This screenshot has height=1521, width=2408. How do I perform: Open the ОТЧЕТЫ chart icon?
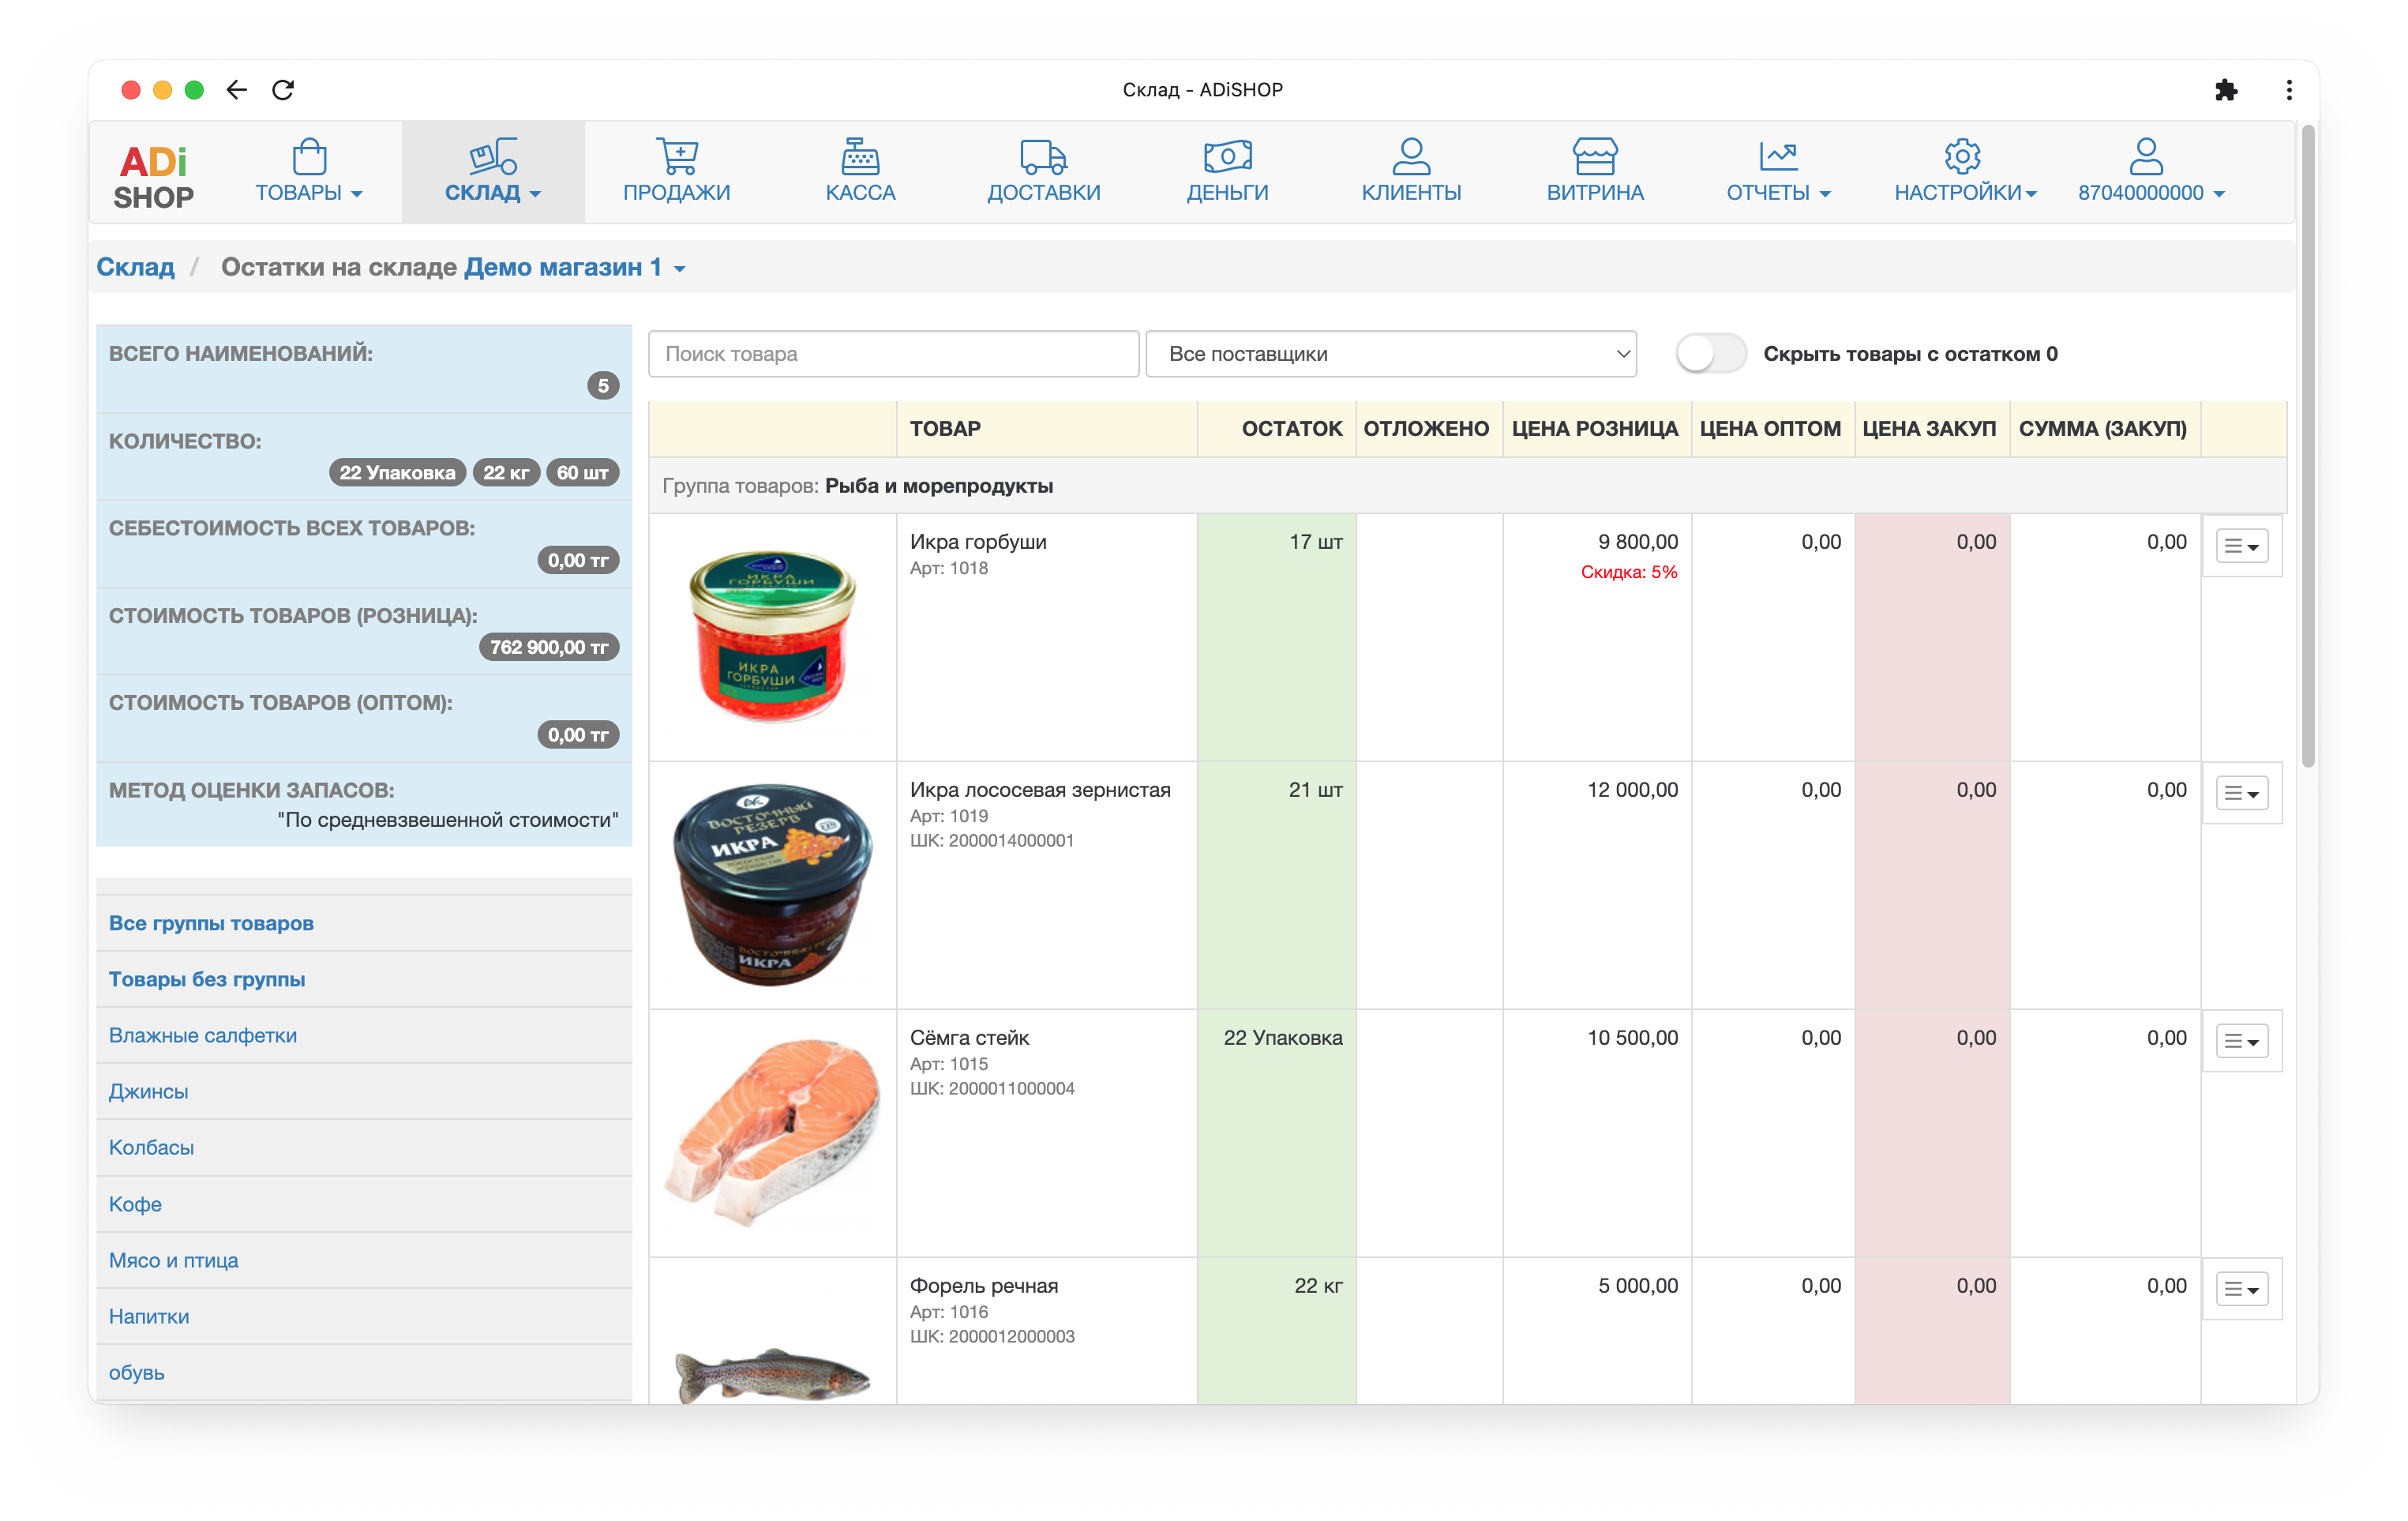[1777, 156]
